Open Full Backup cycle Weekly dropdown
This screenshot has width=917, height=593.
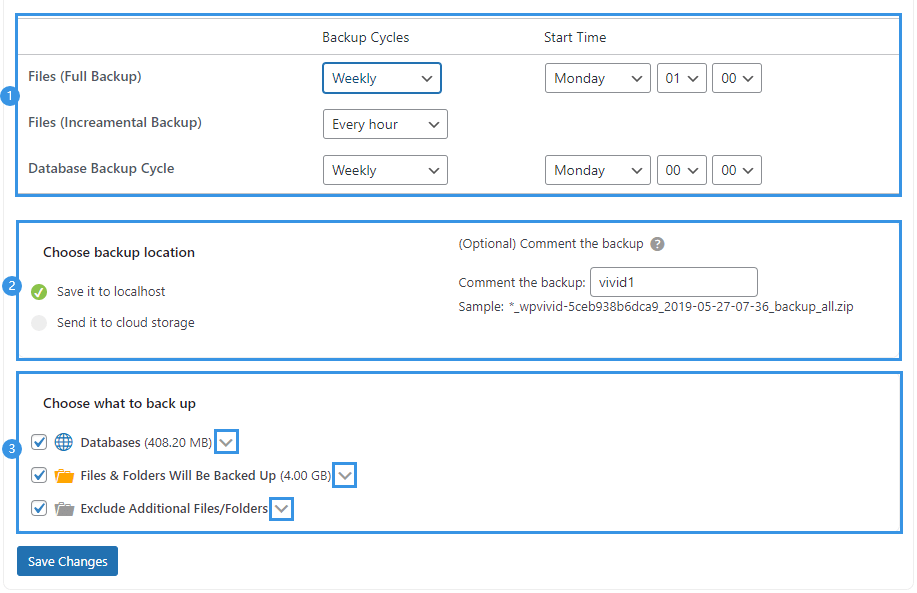click(382, 78)
